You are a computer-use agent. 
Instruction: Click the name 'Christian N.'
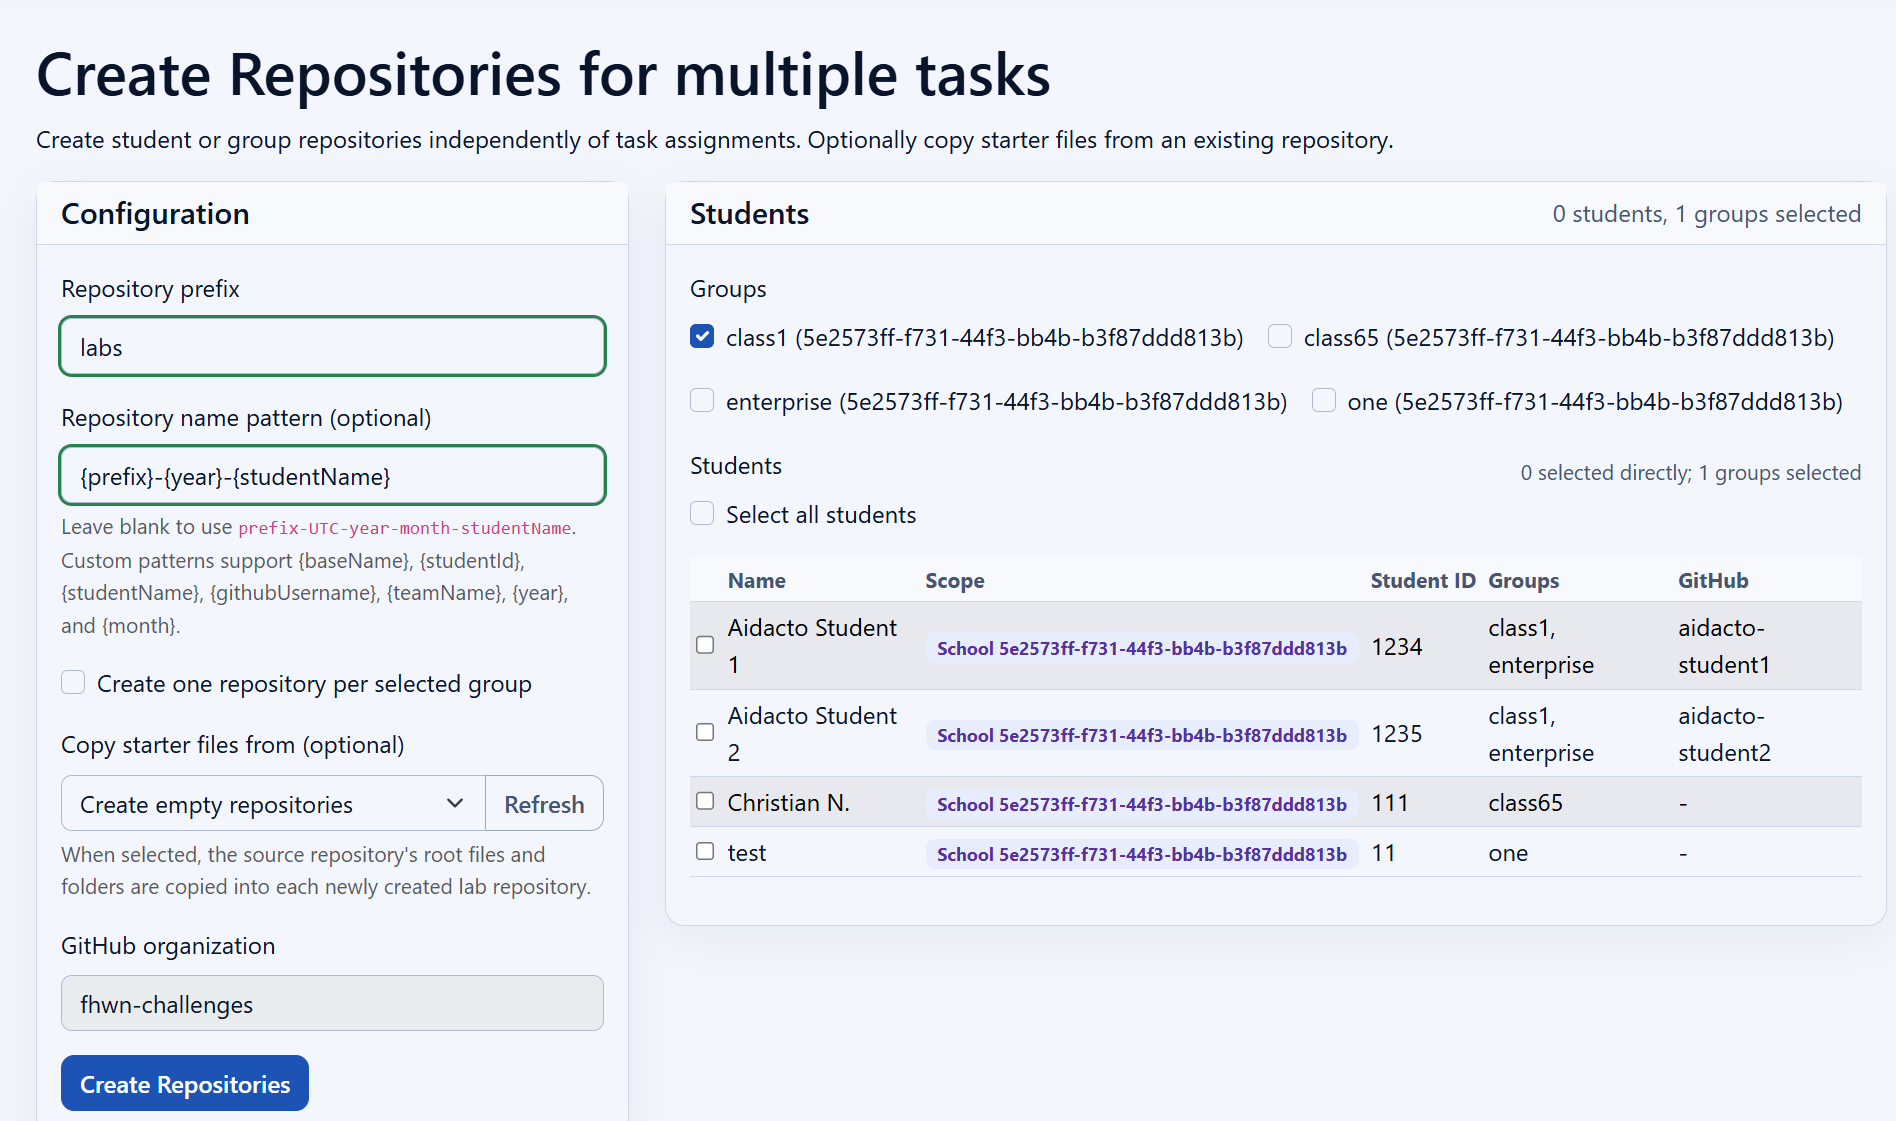789,803
